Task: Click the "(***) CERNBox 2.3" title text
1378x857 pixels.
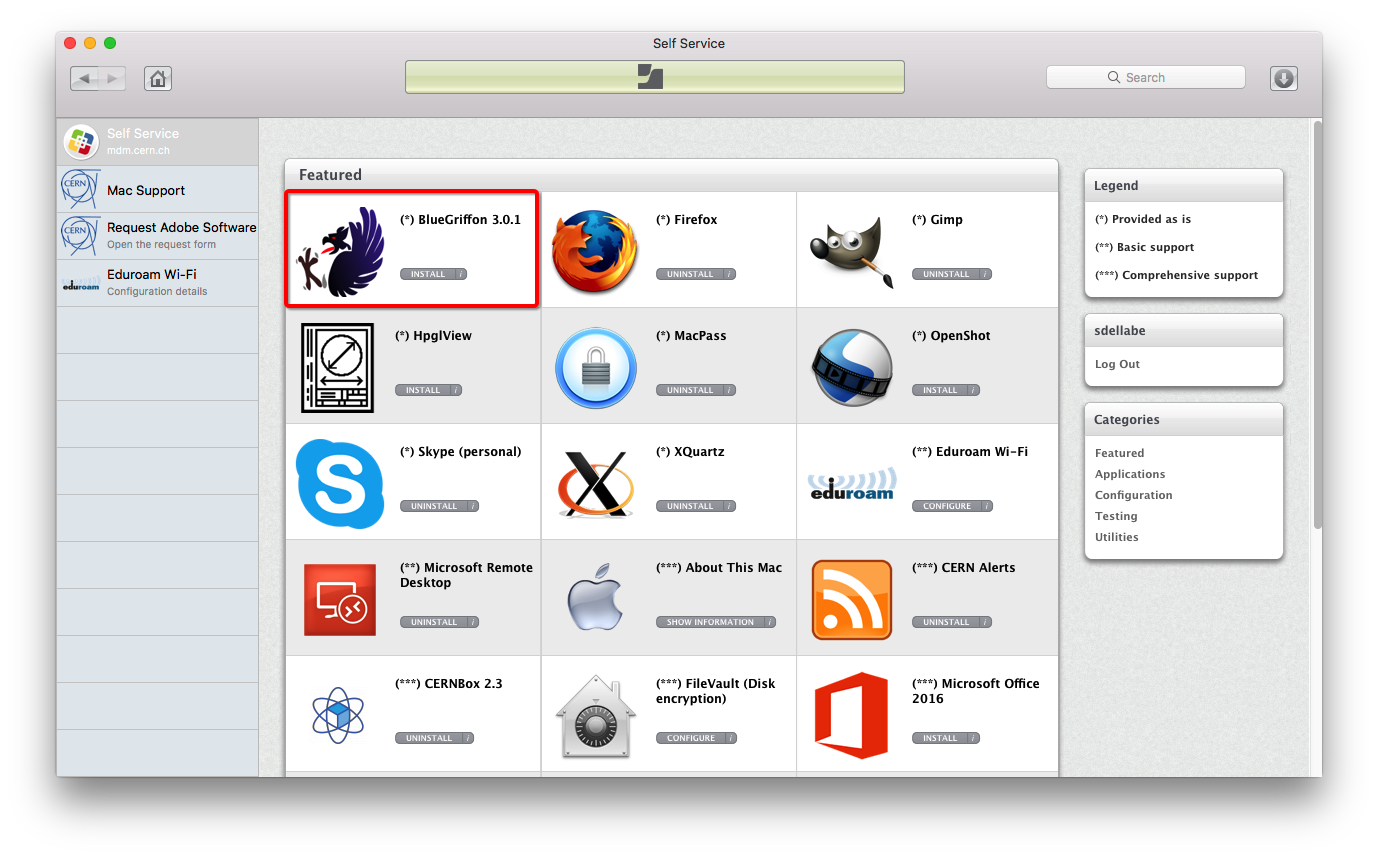Action: tap(449, 684)
